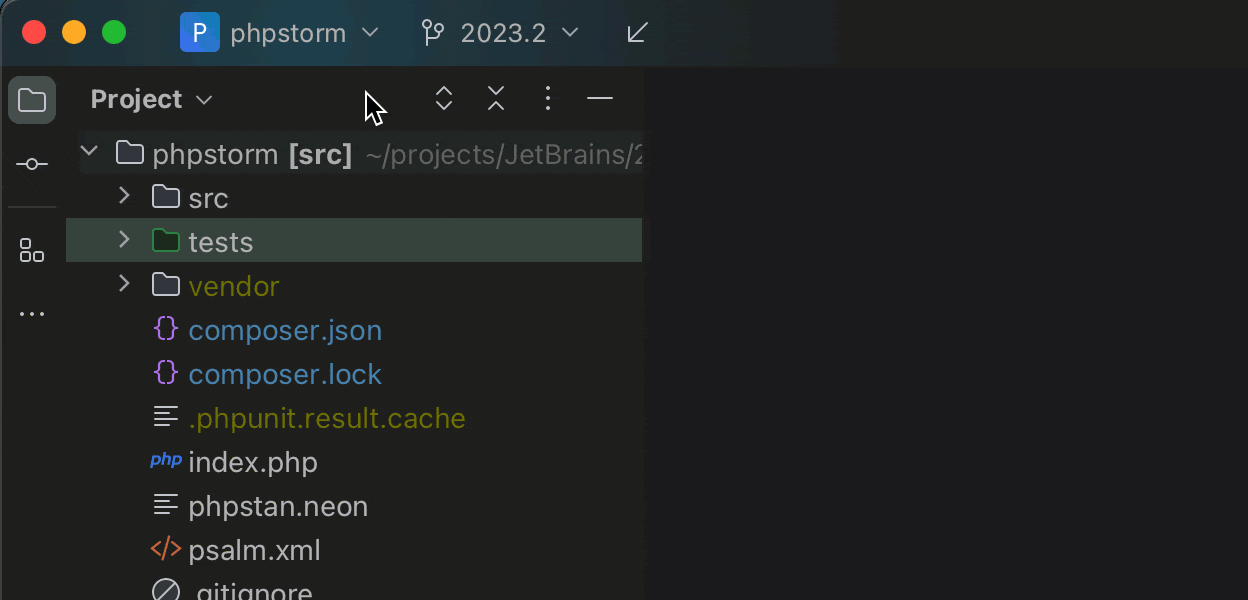
Task: Expand the src folder
Action: pyautogui.click(x=124, y=196)
